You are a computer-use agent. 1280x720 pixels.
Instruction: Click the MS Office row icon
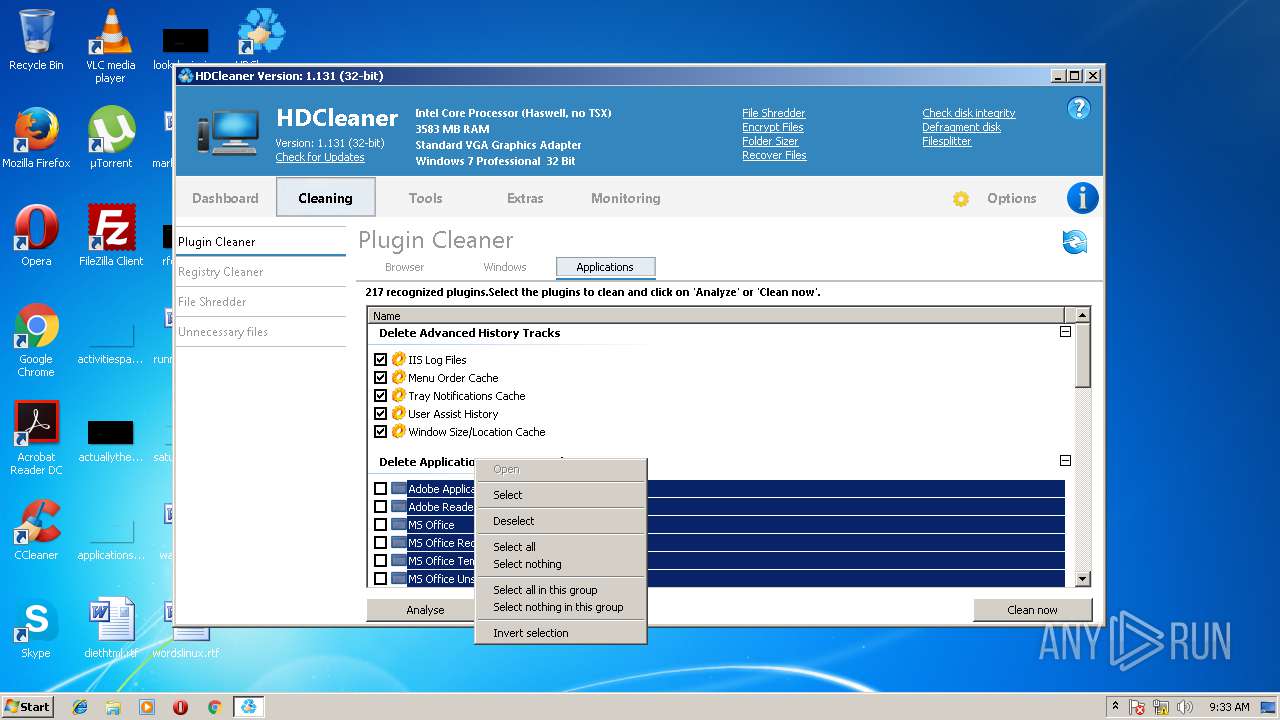click(x=399, y=525)
